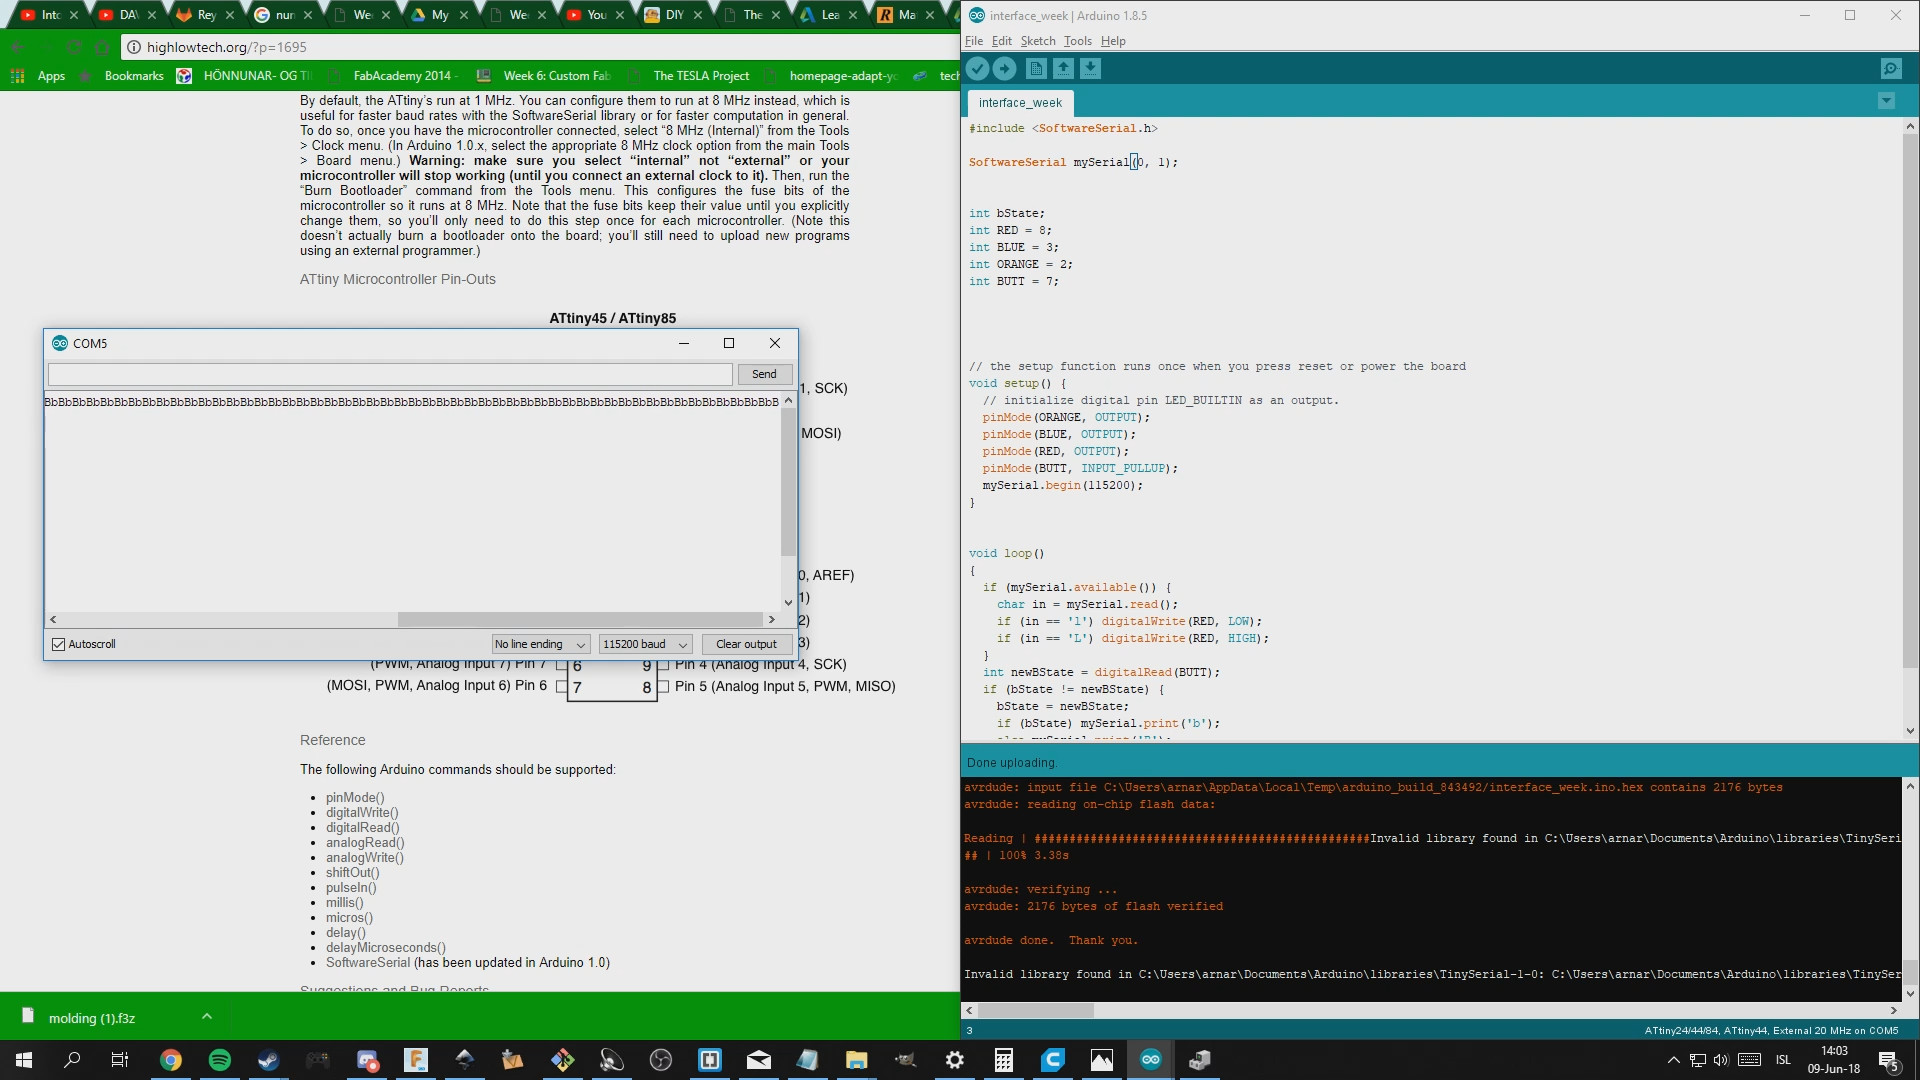
Task: Open the Calculator taskbar icon
Action: 1004,1060
